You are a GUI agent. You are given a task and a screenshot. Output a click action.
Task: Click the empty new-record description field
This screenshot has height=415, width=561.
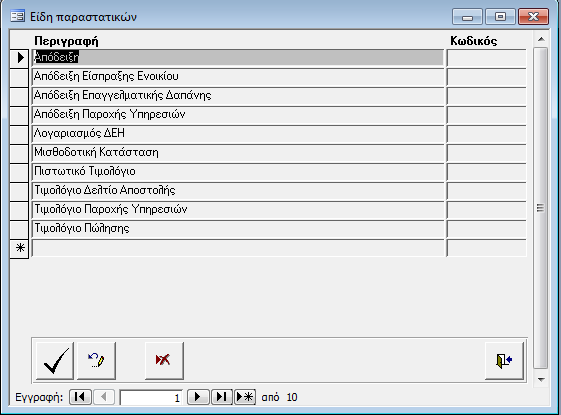[238, 248]
